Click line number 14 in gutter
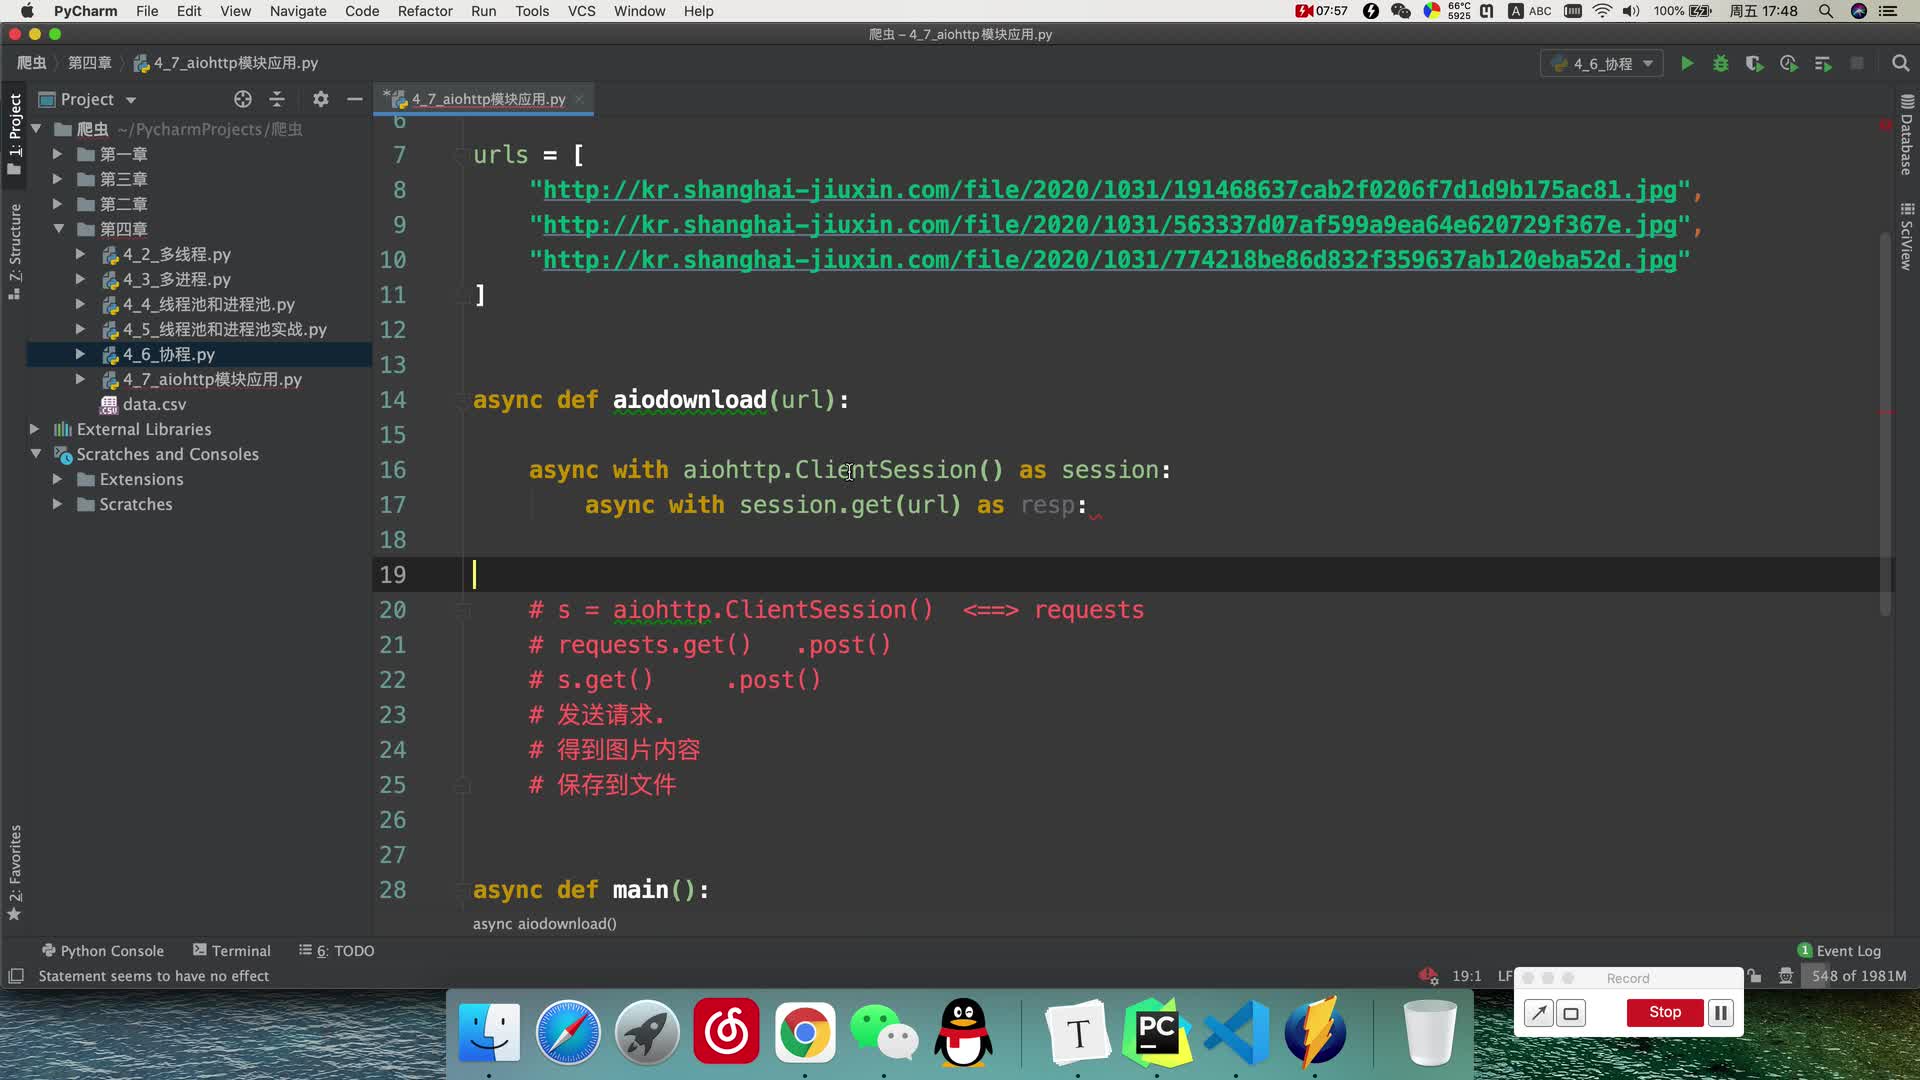 click(x=393, y=400)
